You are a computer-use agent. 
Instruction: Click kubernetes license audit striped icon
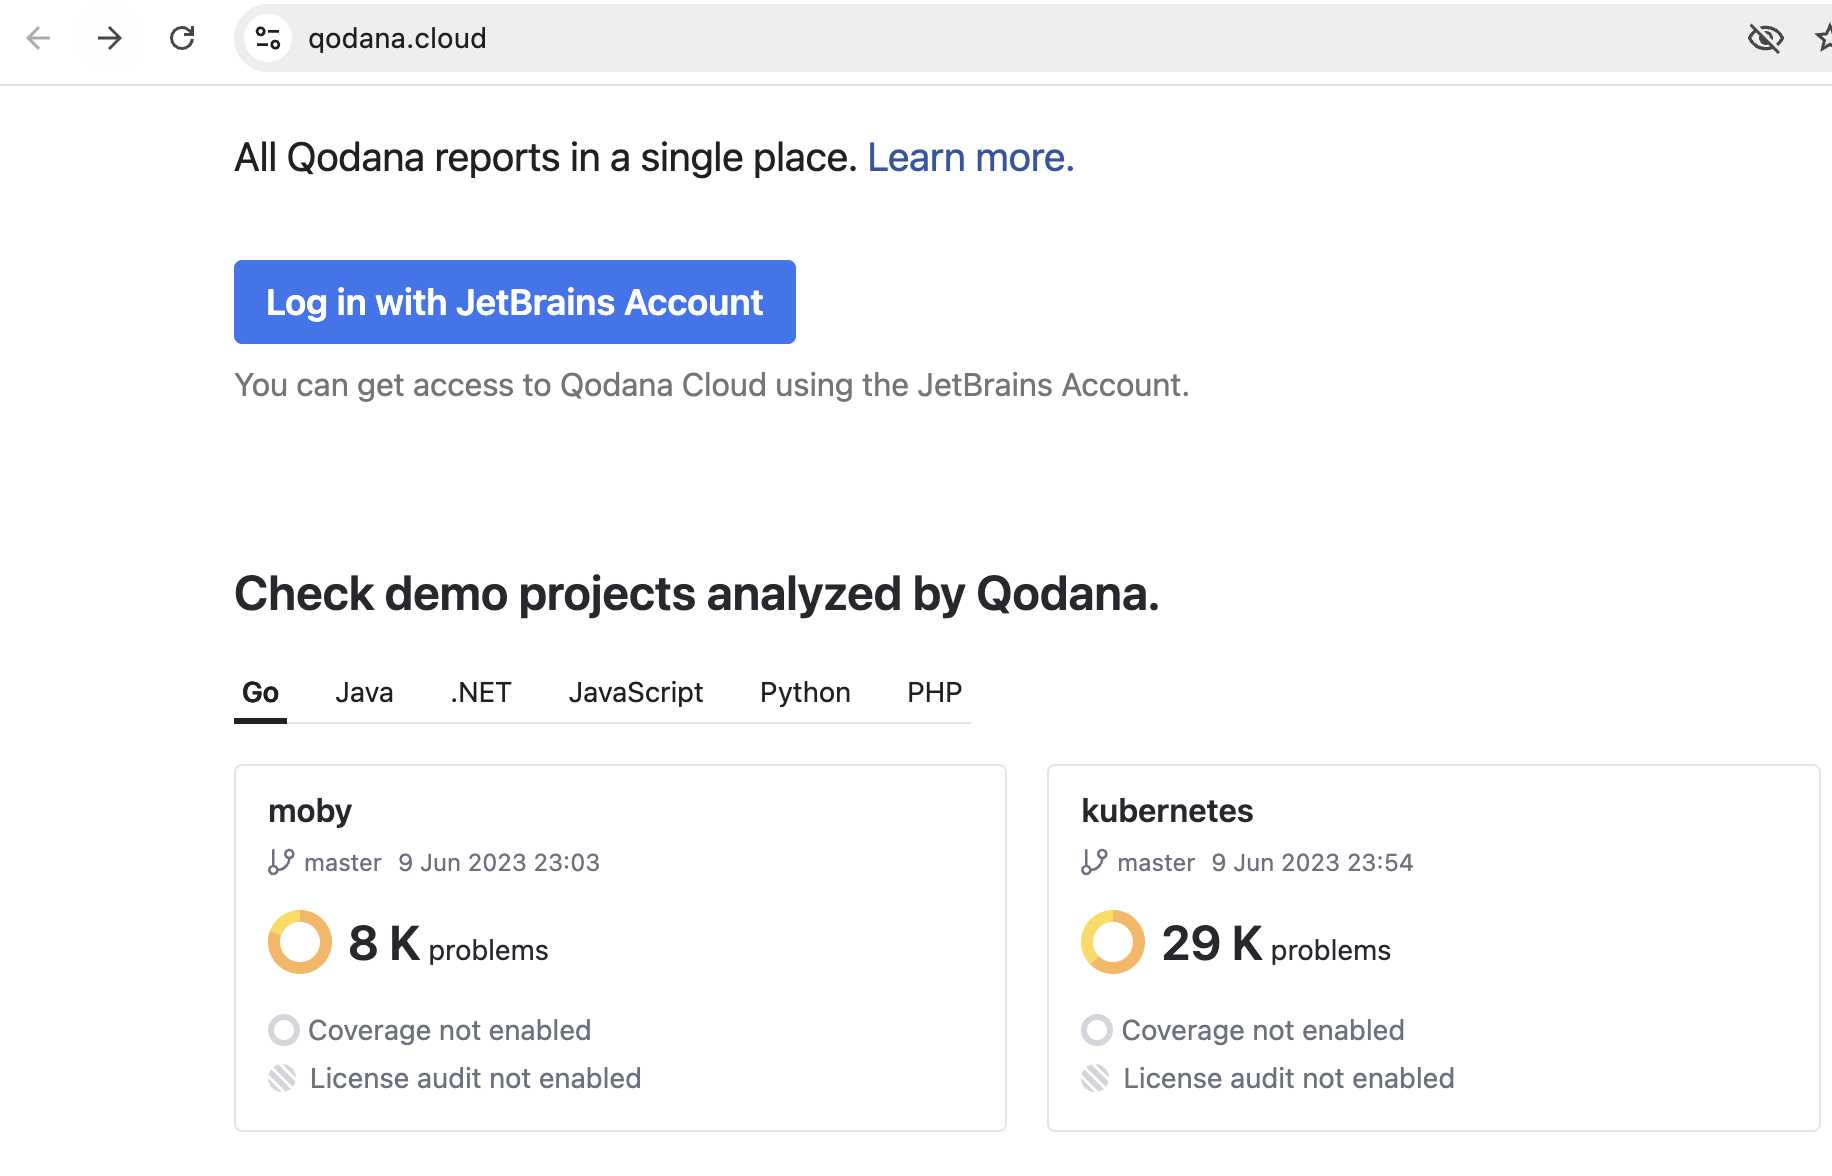(1096, 1078)
